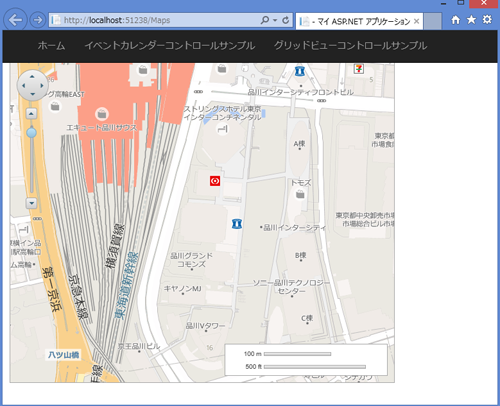
Task: Click the 第一京浜 road label
Action: (52, 289)
